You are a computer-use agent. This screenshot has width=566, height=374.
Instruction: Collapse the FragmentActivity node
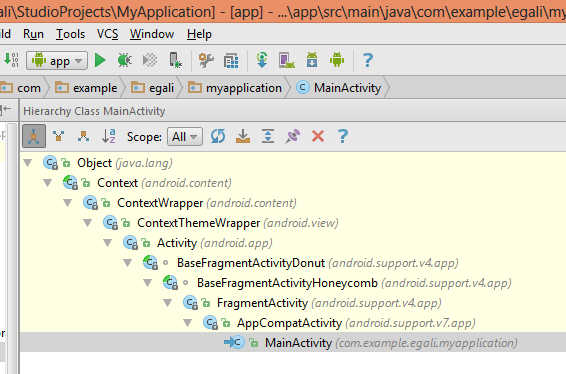tap(167, 303)
